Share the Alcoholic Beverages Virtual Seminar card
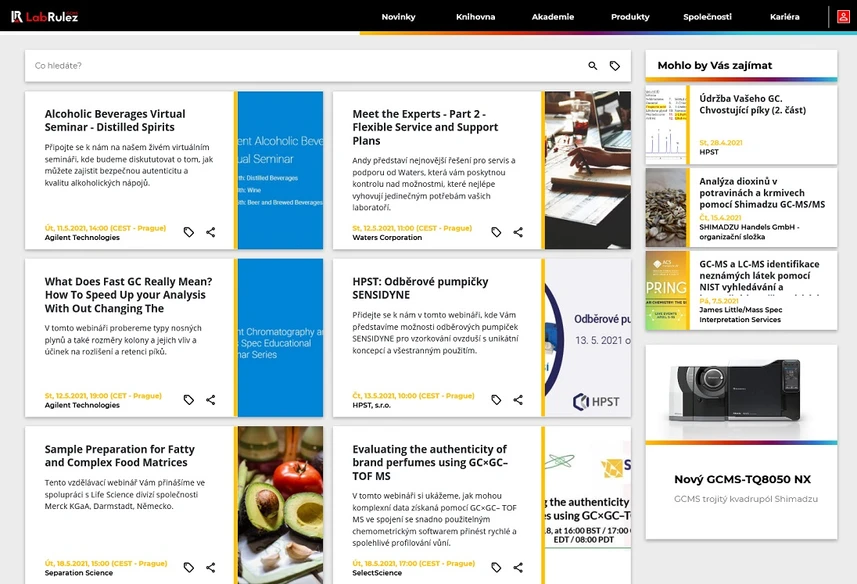 tap(211, 232)
